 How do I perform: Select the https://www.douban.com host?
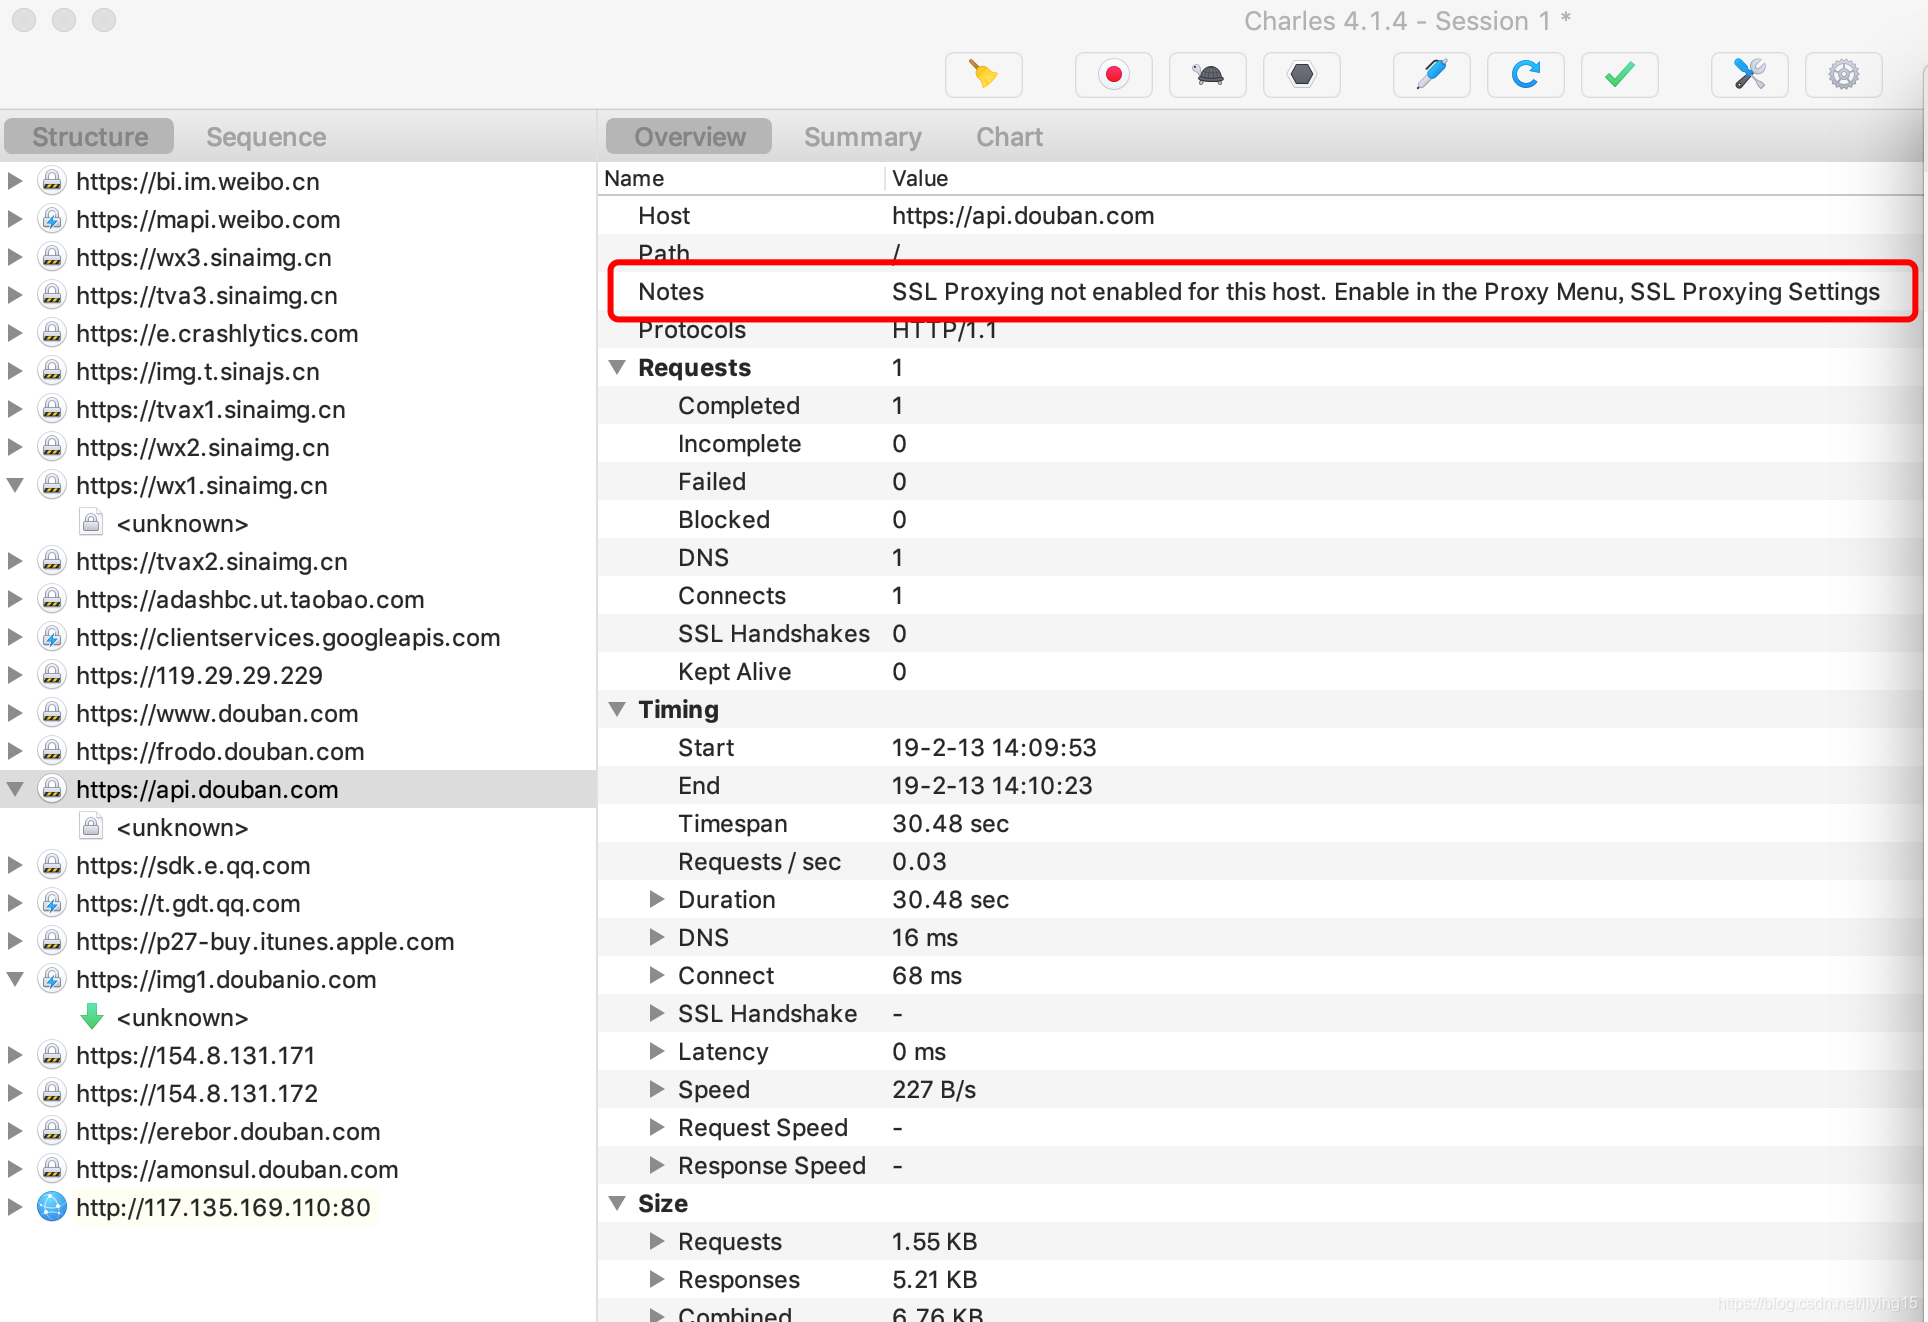click(217, 713)
